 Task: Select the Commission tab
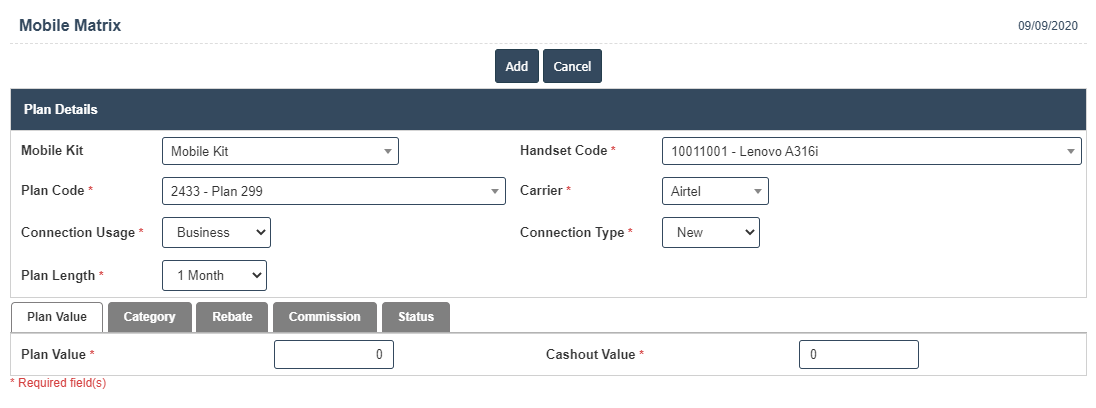(324, 317)
